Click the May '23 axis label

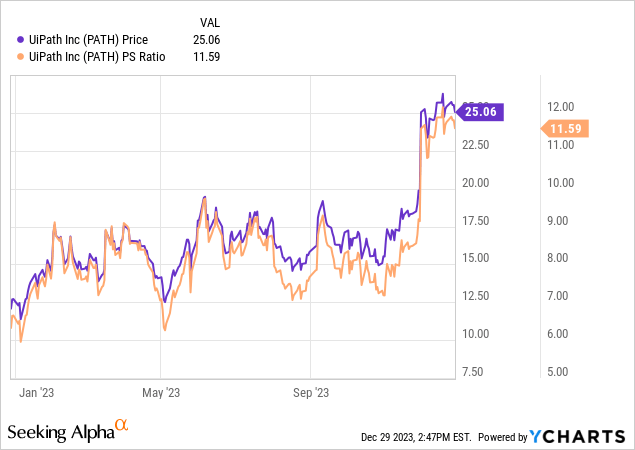tap(160, 392)
